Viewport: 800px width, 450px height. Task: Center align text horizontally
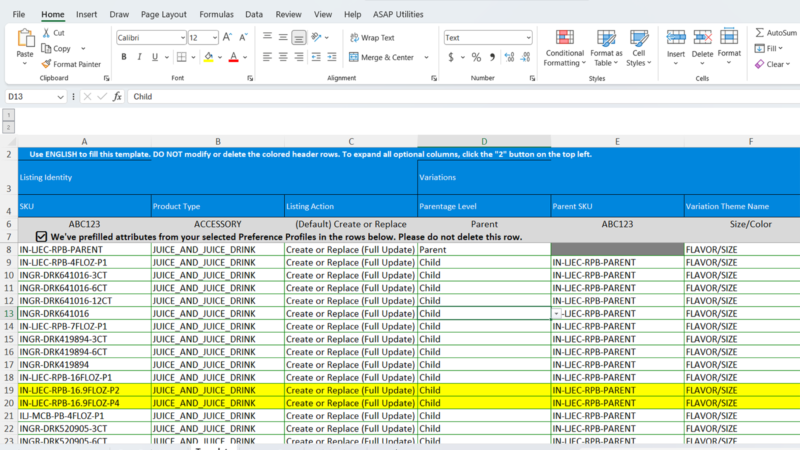282,57
